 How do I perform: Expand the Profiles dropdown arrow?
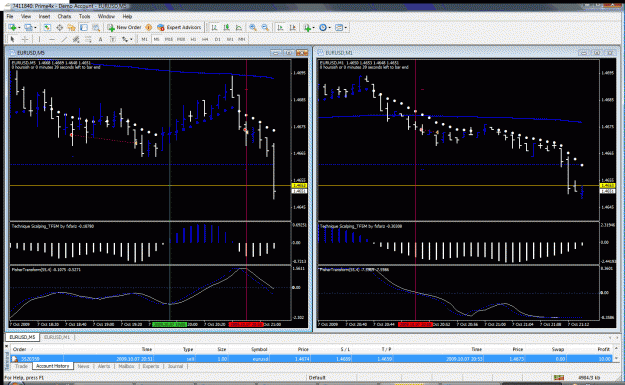pyautogui.click(x=35, y=28)
